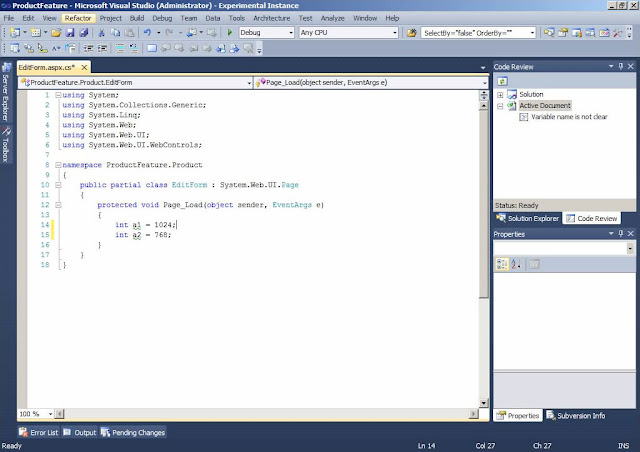Open the Debug configuration dropdown

tap(291, 33)
